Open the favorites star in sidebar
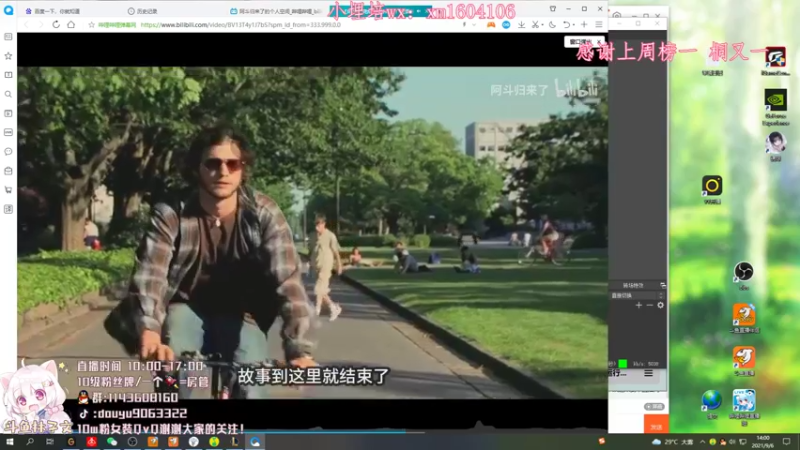 [x=8, y=56]
